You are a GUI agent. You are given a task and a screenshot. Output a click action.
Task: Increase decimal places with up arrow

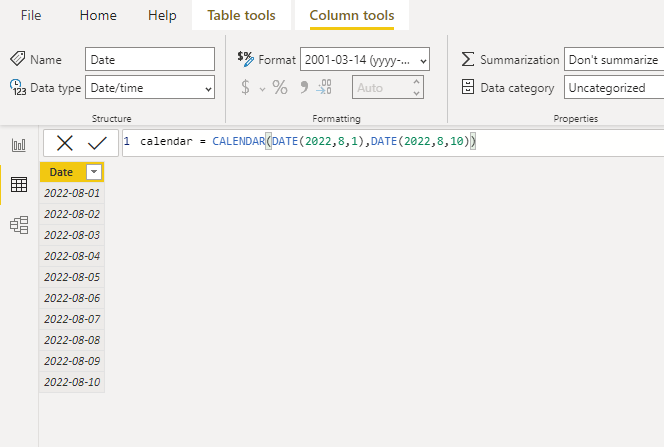point(416,82)
